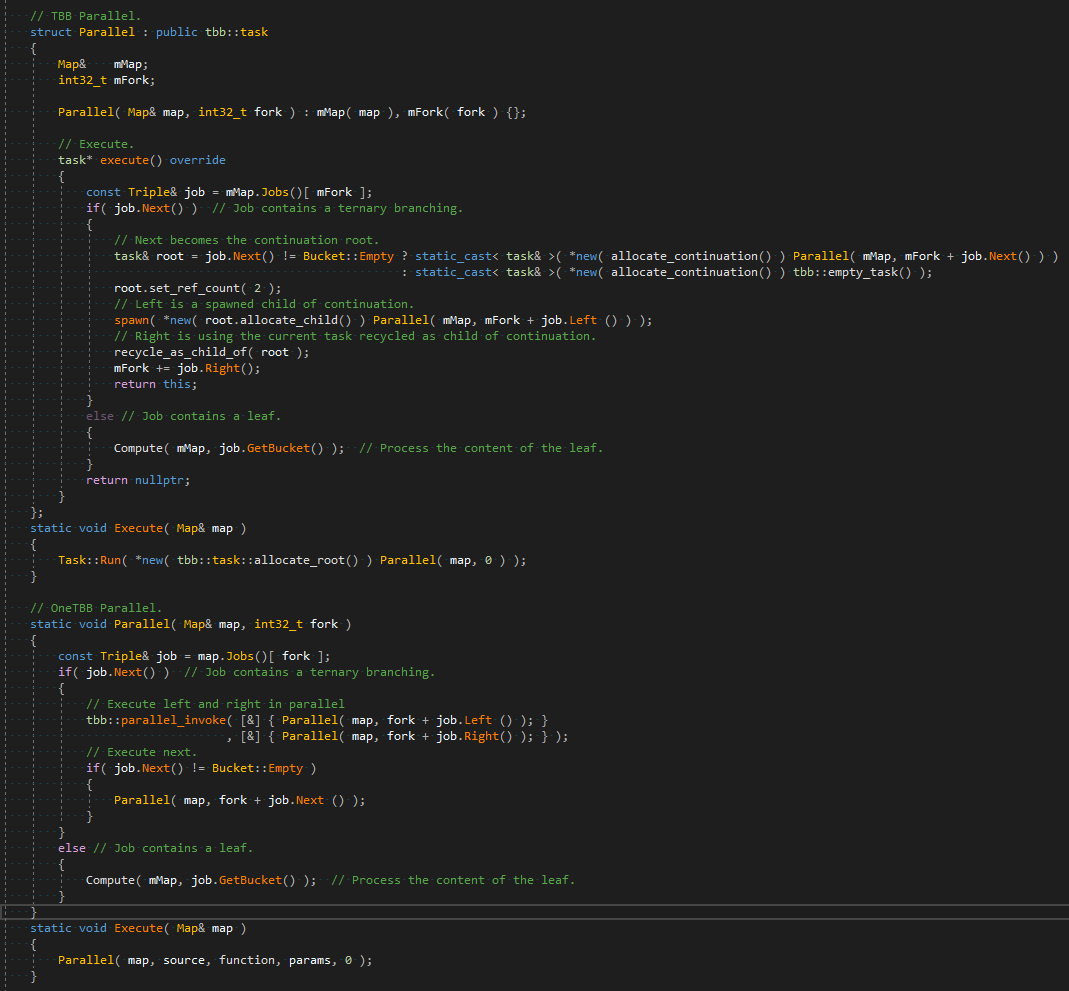This screenshot has height=991, width=1069.
Task: Click 'if( job.Next() != Bucket::Empty )' condition
Action: [x=201, y=768]
